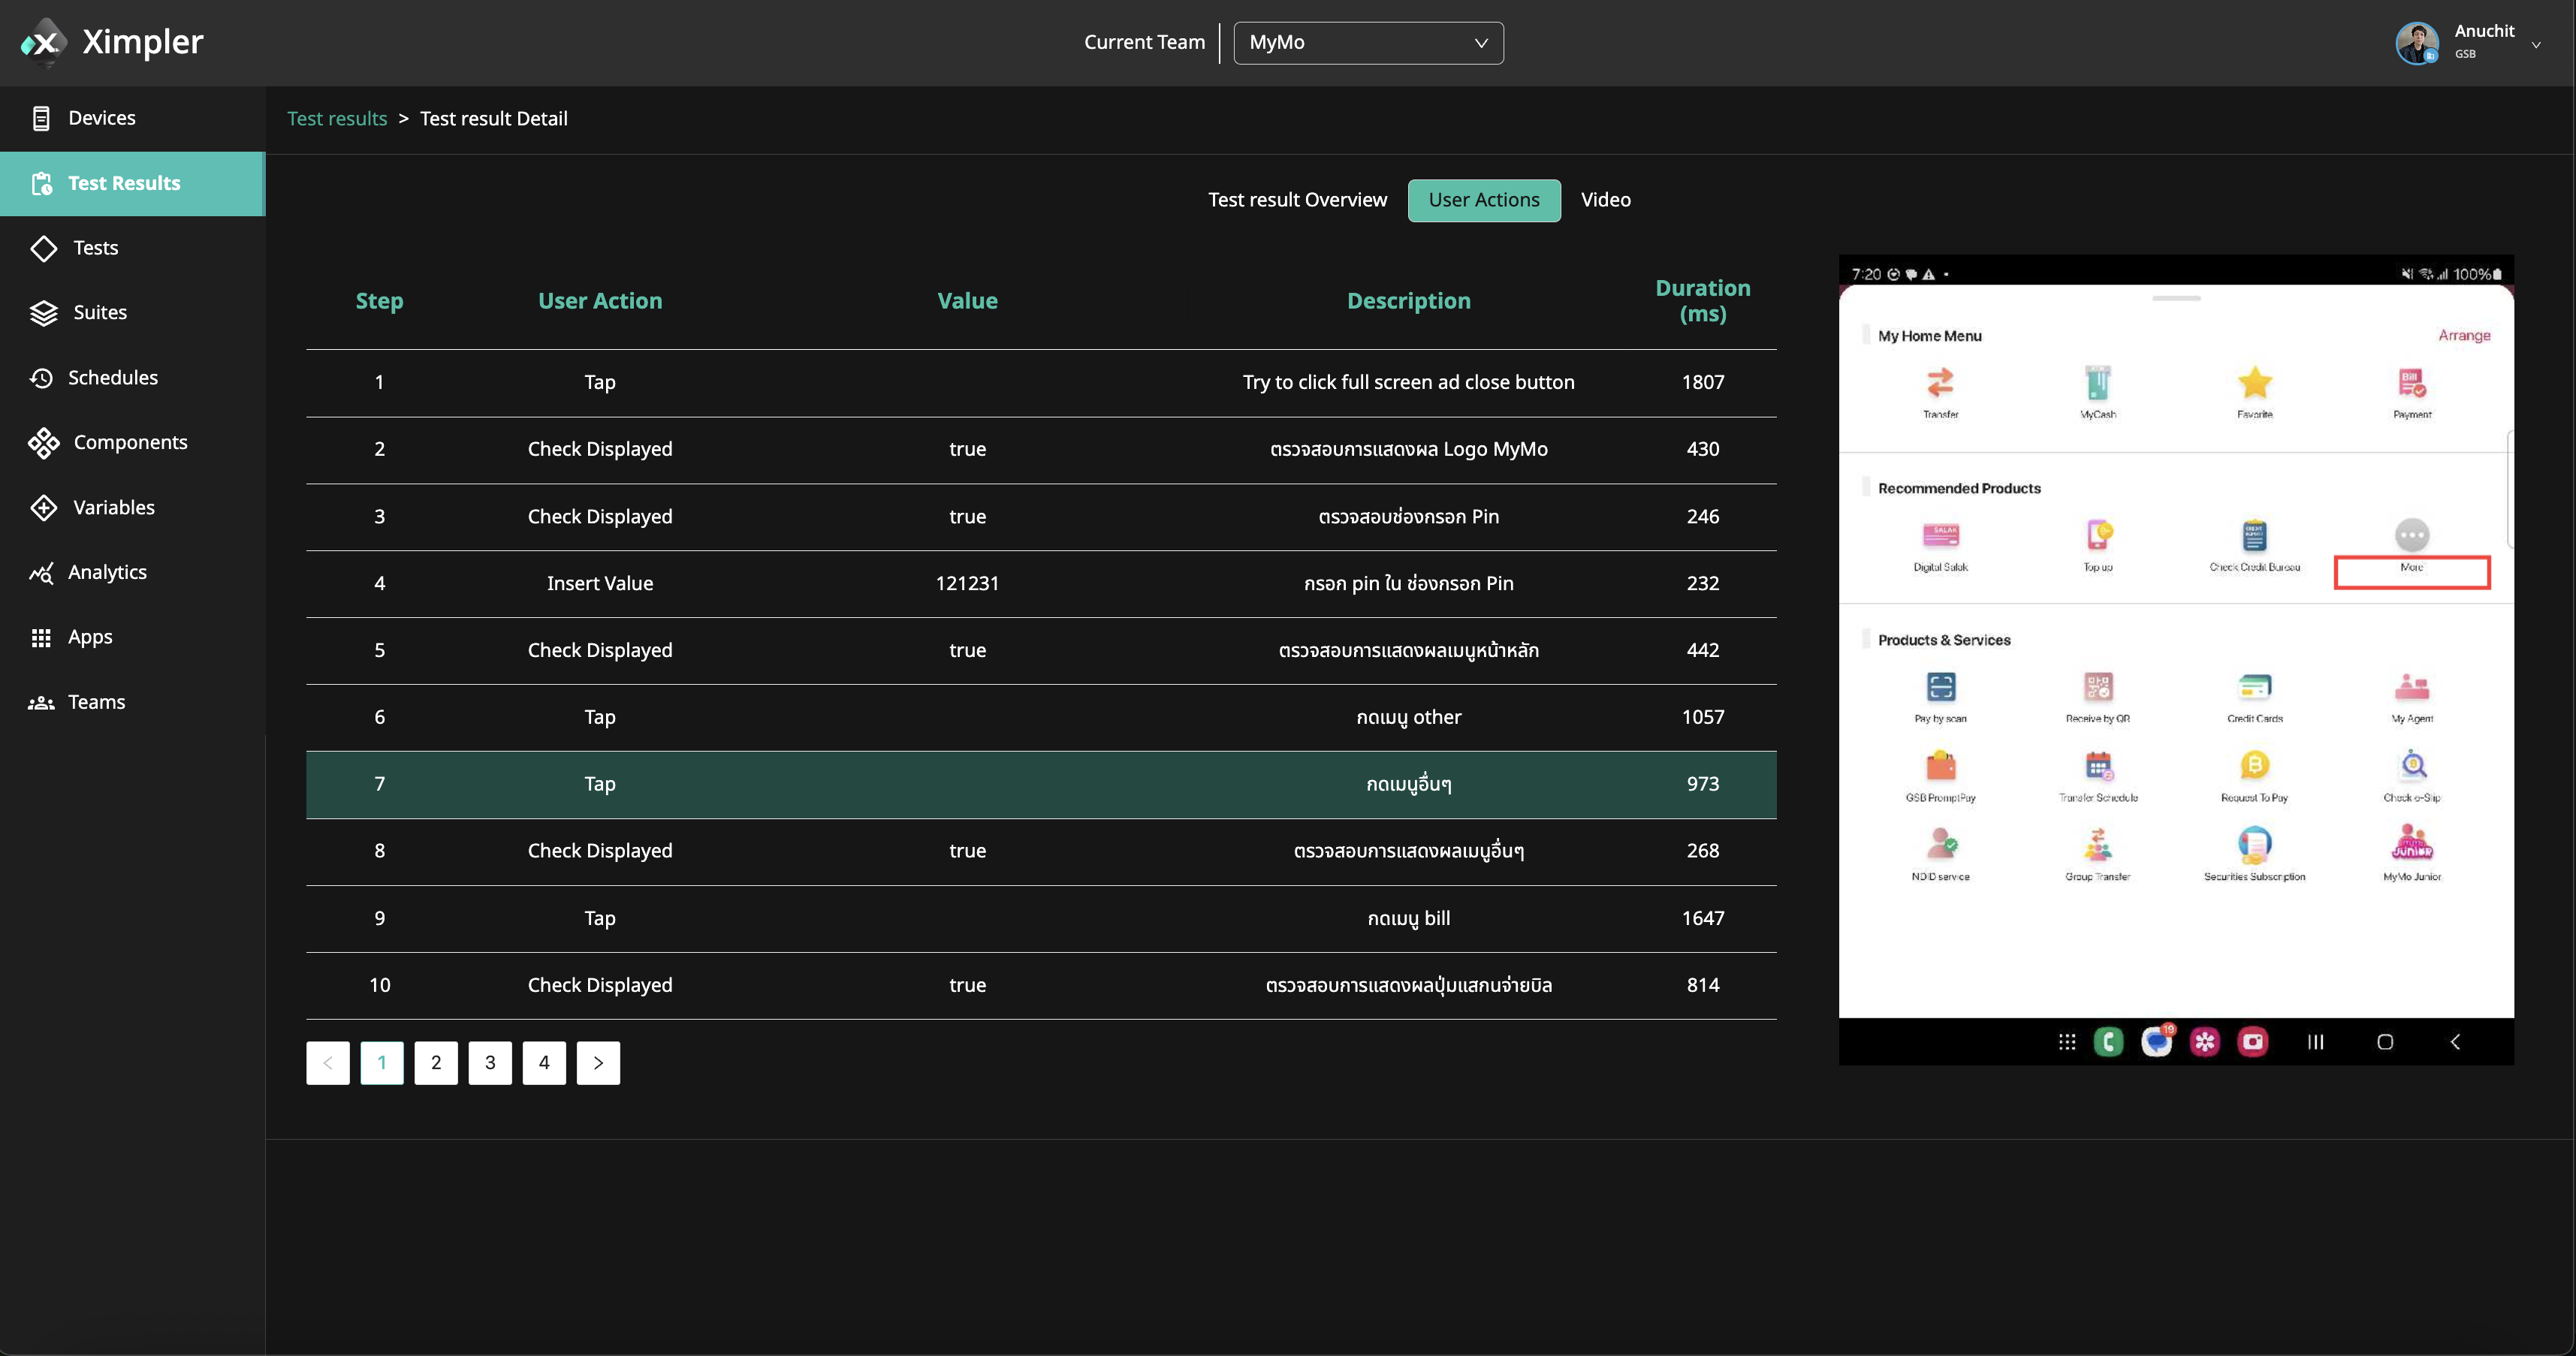Click the Test results breadcrumb link

click(337, 119)
